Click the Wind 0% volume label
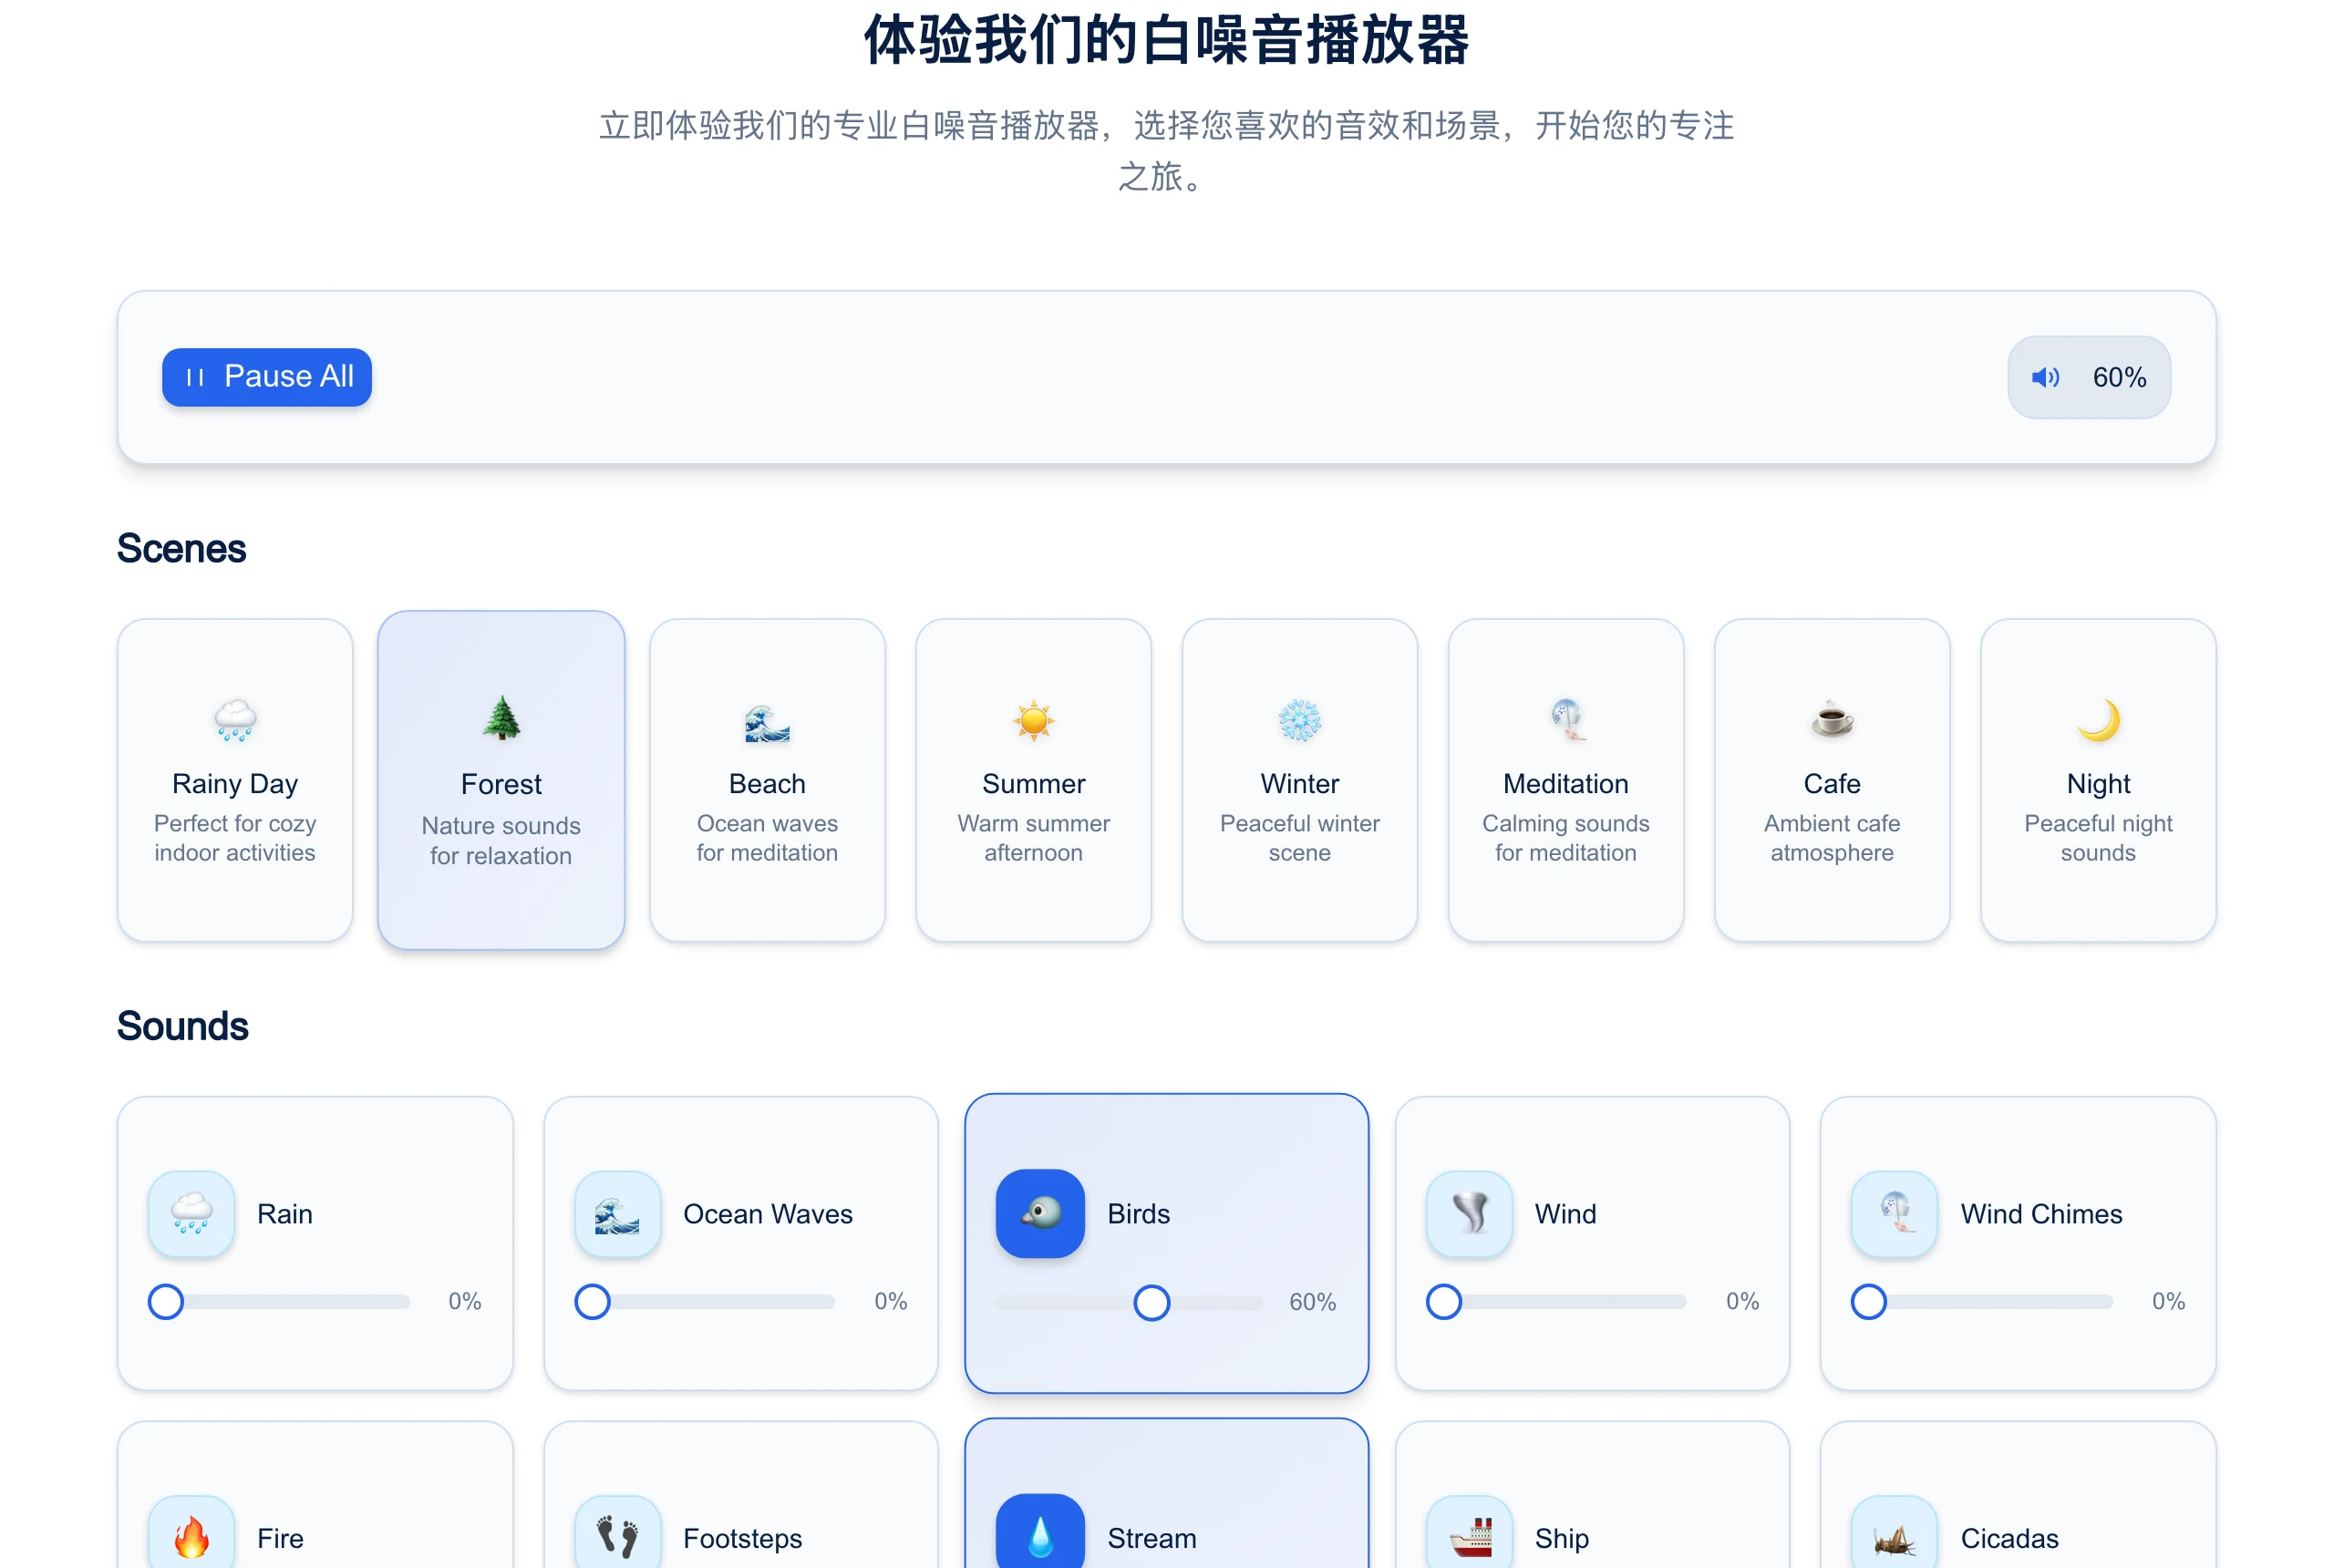This screenshot has height=1568, width=2334. 1742,1301
